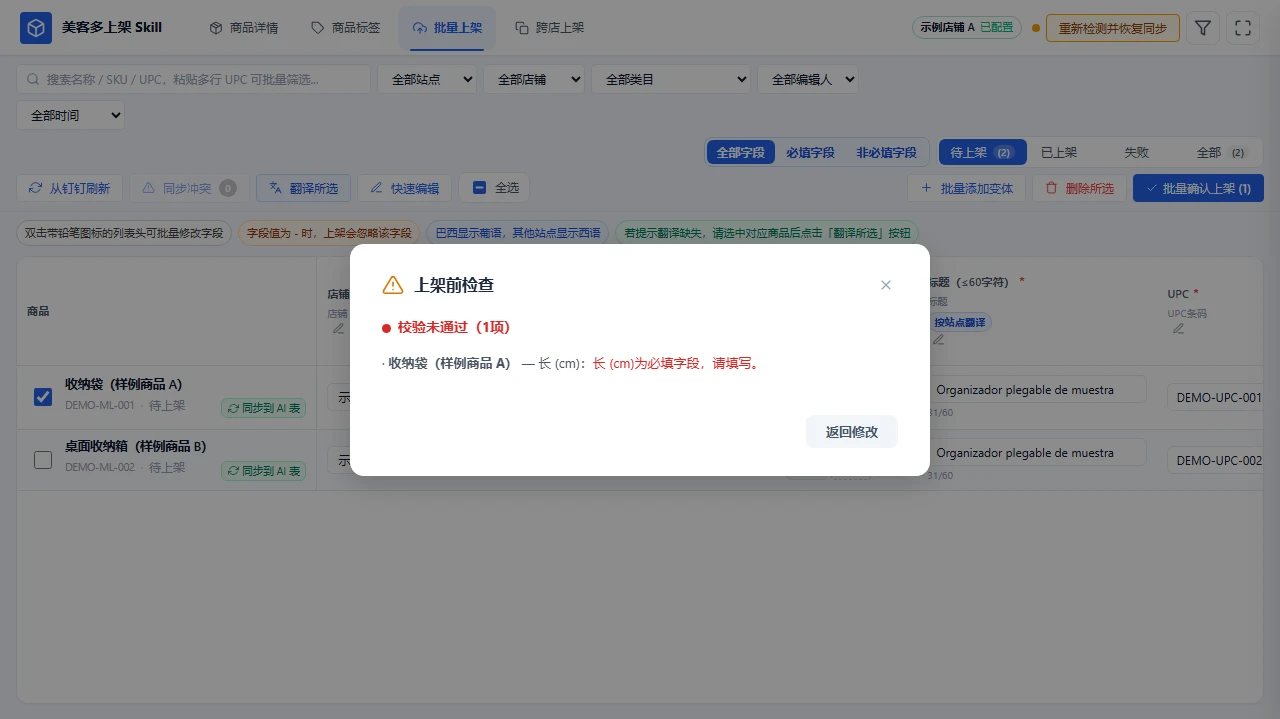
Task: Click the 巴西显示葡语 hint chip
Action: pos(518,233)
